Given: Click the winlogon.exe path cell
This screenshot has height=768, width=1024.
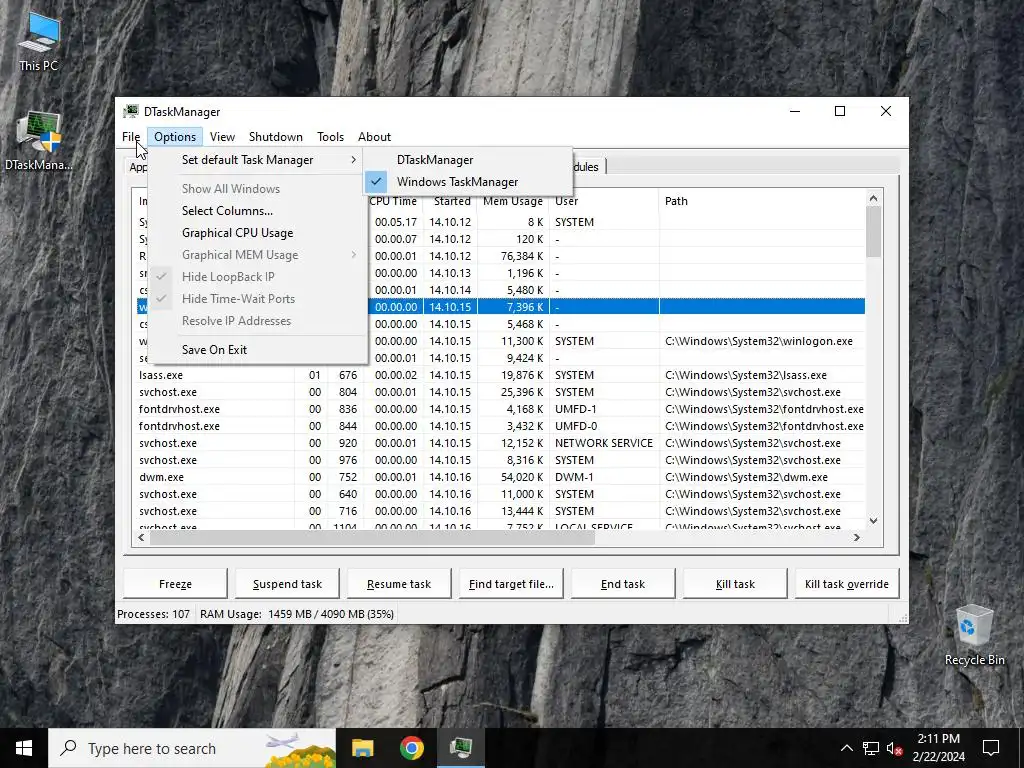Looking at the screenshot, I should (x=759, y=341).
